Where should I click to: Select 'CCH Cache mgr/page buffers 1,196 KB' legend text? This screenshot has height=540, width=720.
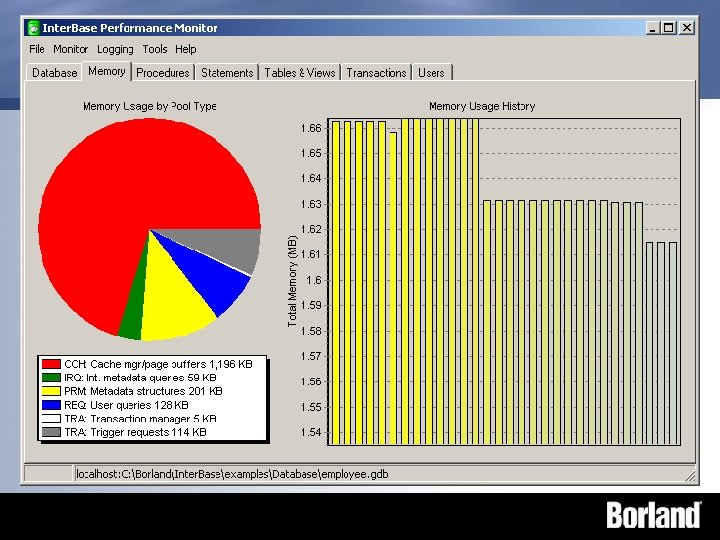(x=158, y=364)
